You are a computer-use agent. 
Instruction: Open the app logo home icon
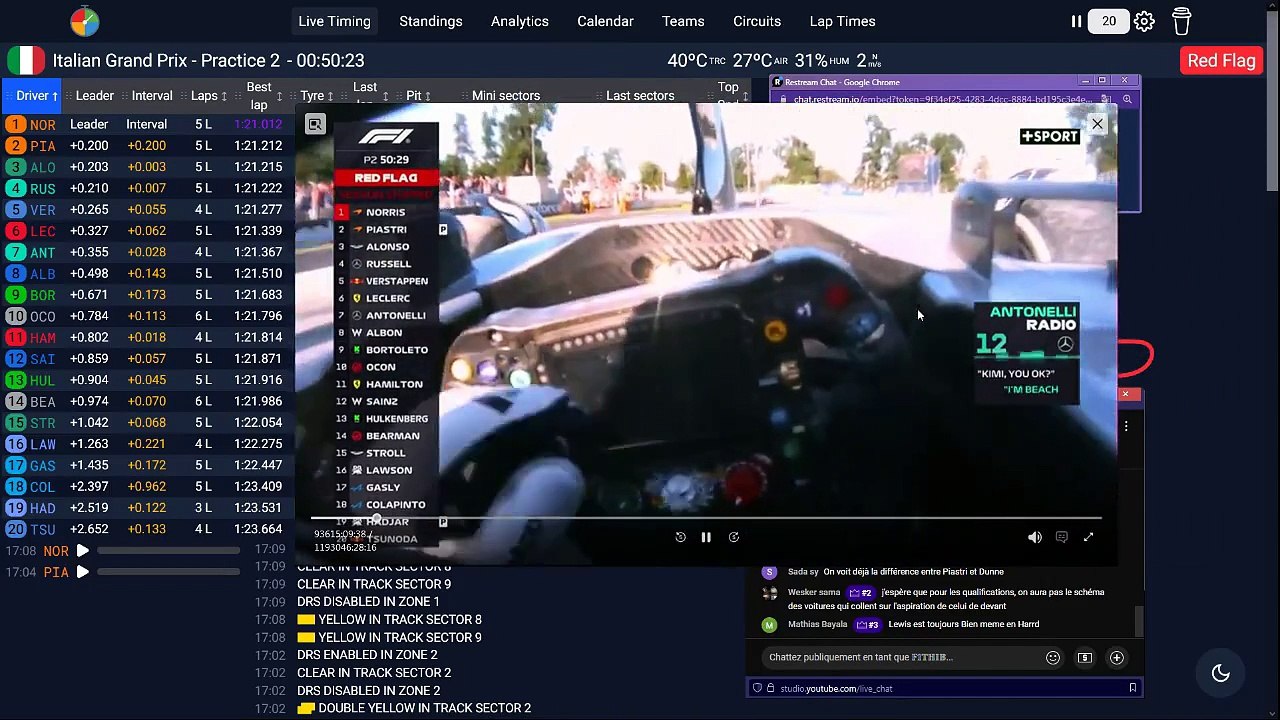[x=85, y=21]
